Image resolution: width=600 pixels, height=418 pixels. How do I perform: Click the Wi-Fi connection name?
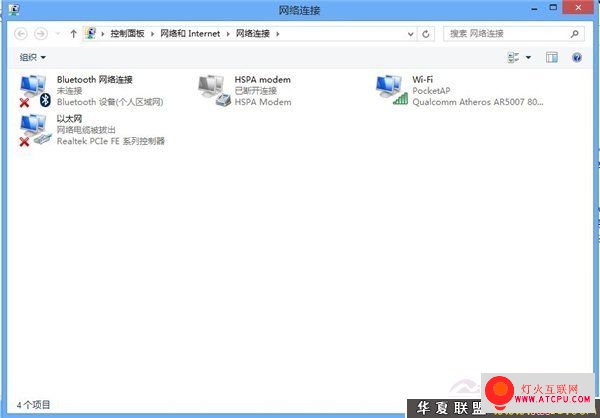(422, 80)
